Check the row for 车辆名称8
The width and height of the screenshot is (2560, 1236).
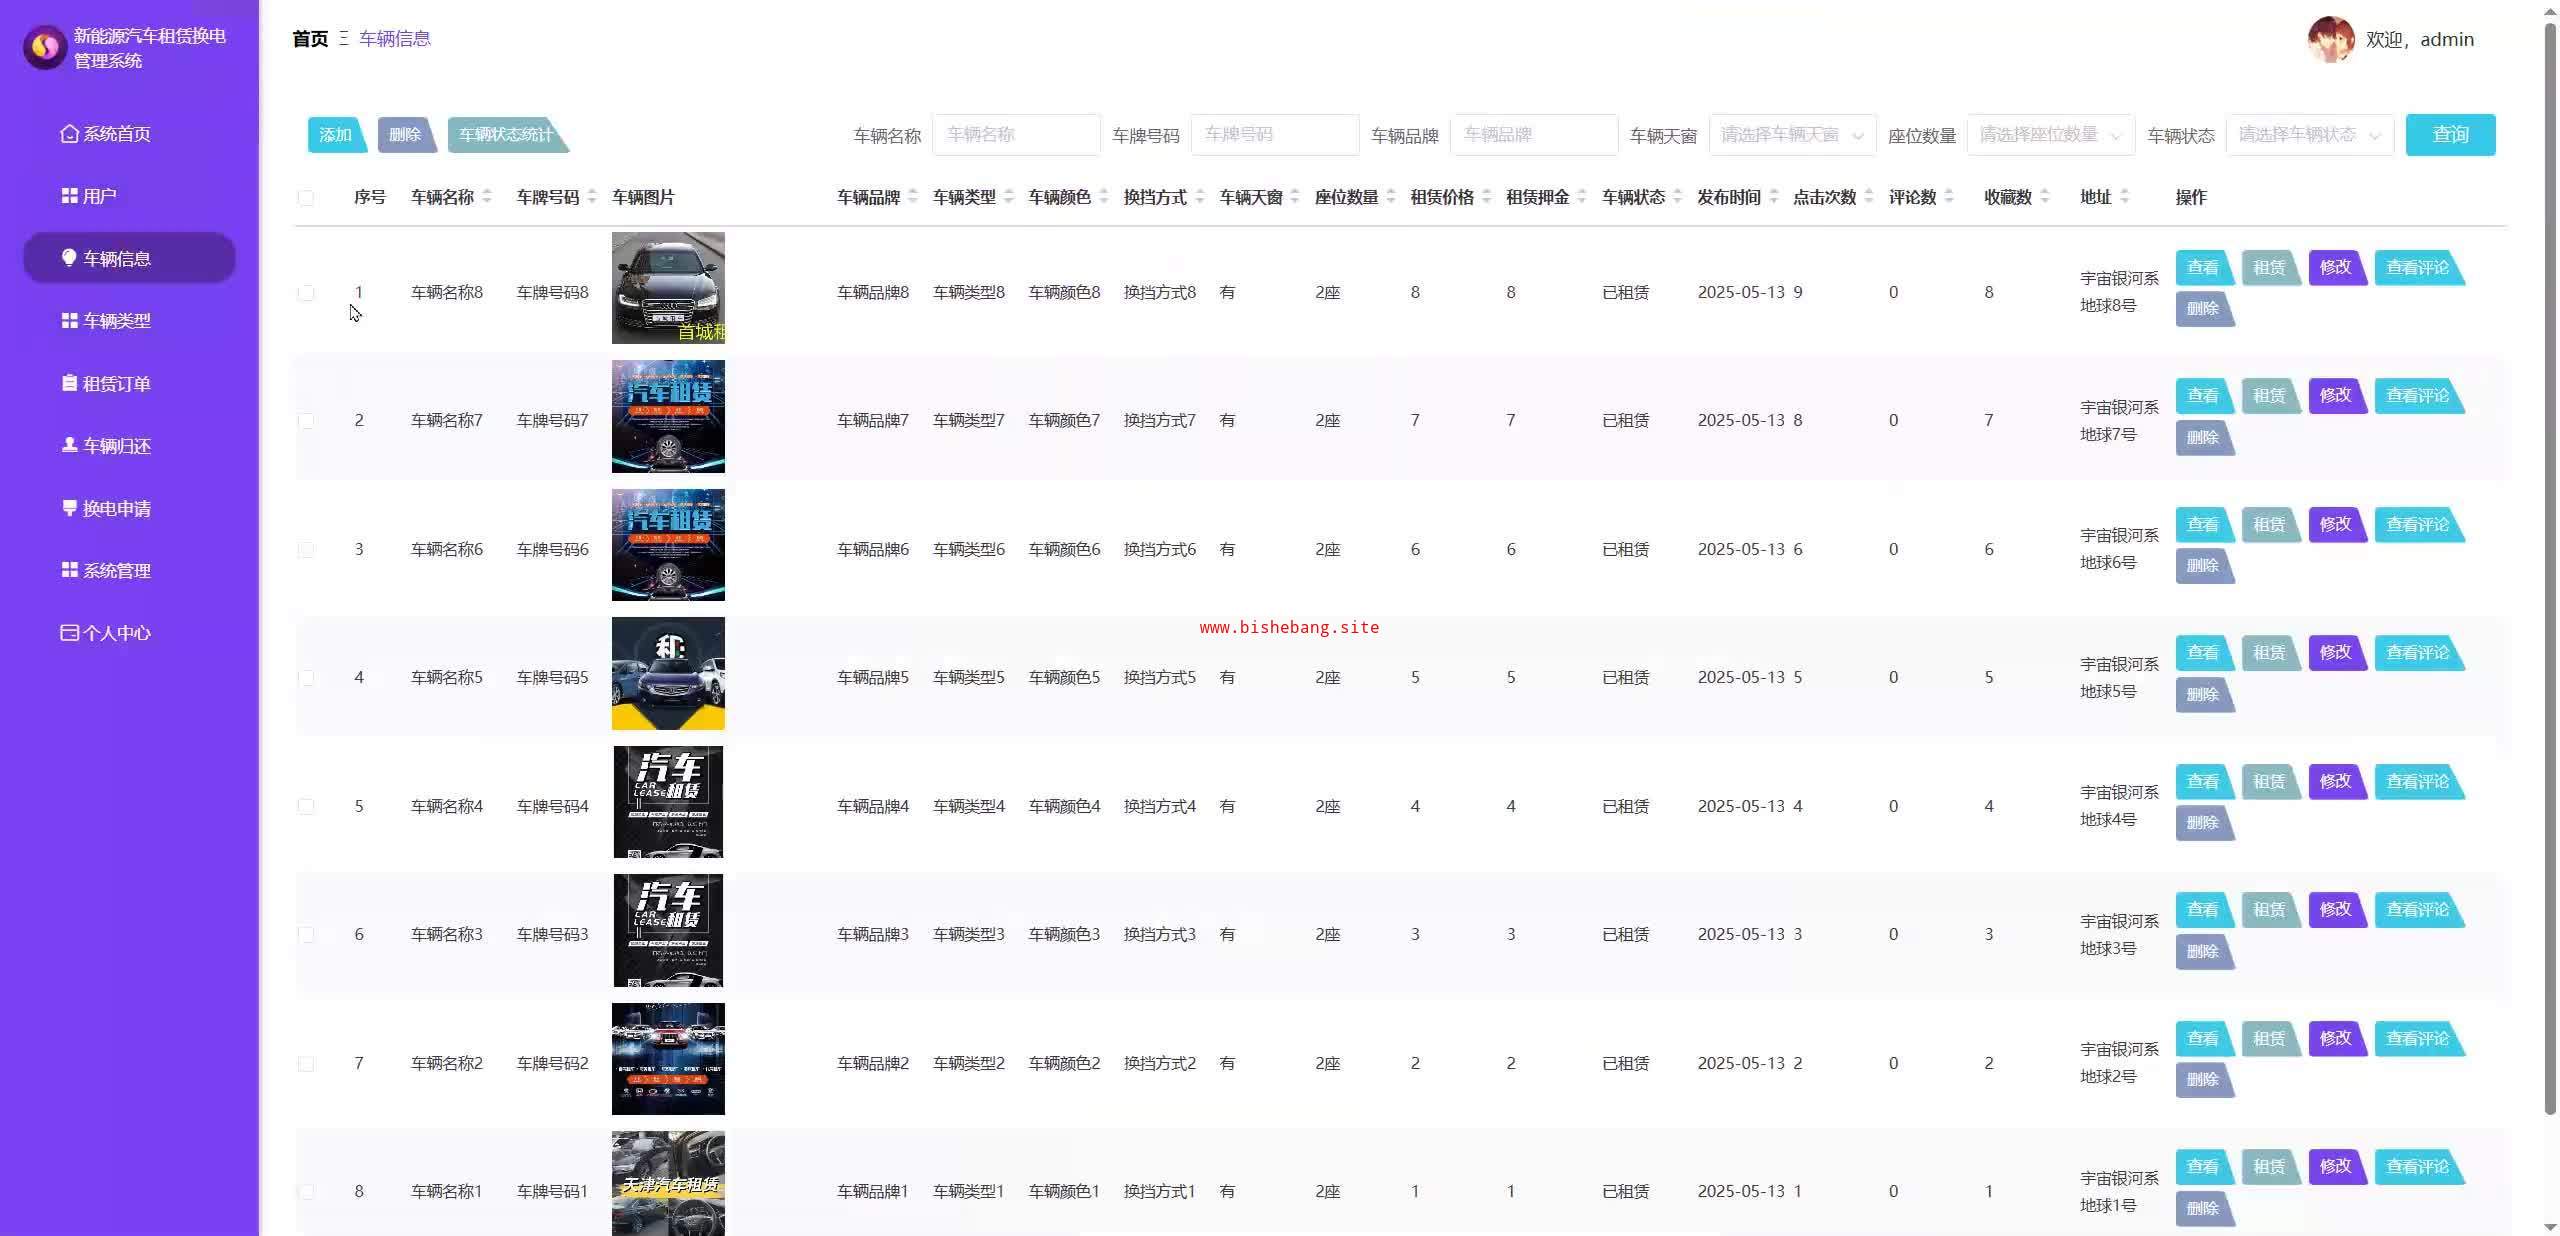tap(306, 293)
